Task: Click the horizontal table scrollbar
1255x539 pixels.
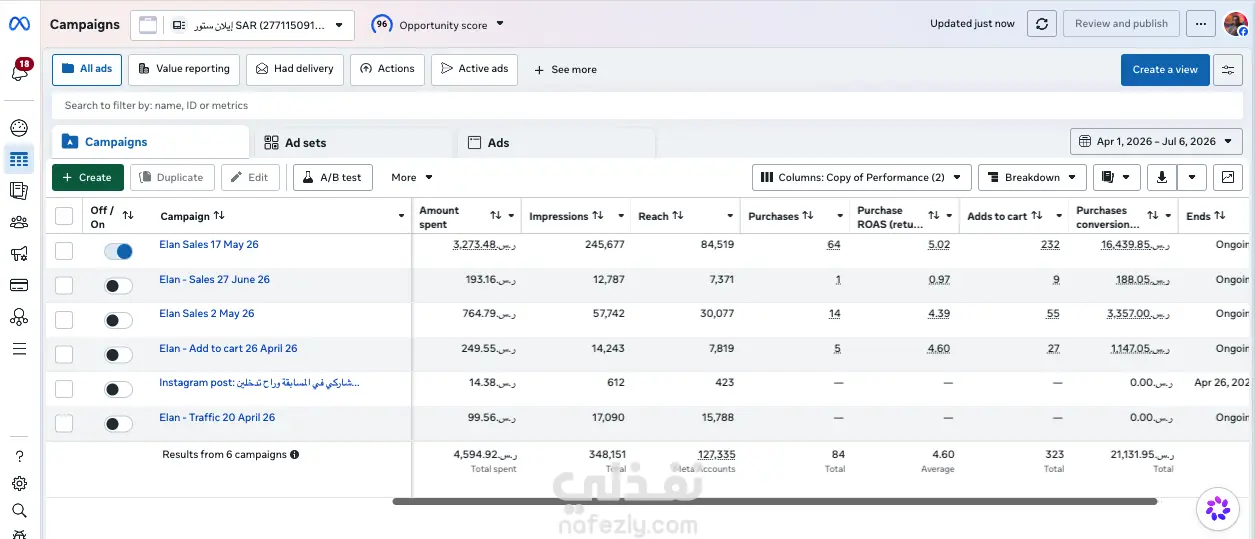Action: click(x=775, y=501)
